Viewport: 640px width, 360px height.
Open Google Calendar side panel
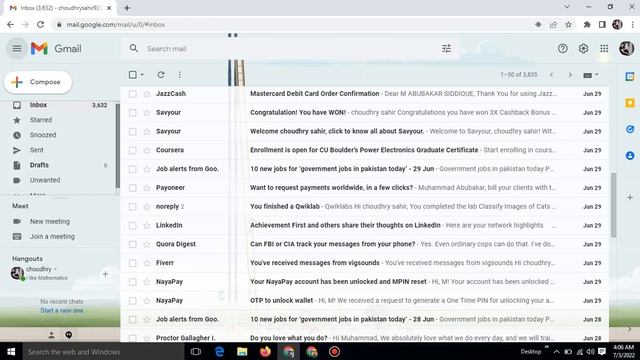tap(630, 77)
